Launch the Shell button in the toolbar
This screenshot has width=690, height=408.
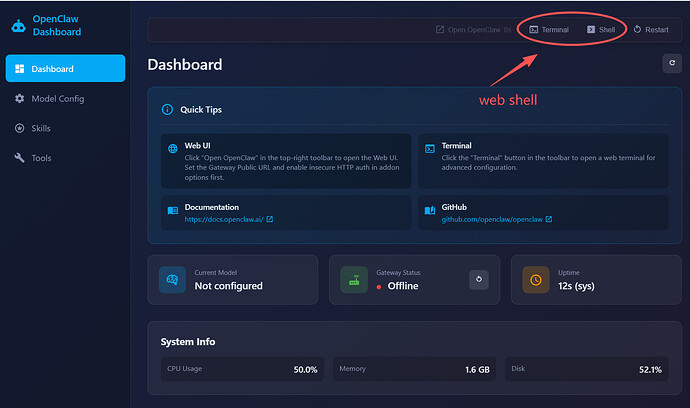point(601,29)
